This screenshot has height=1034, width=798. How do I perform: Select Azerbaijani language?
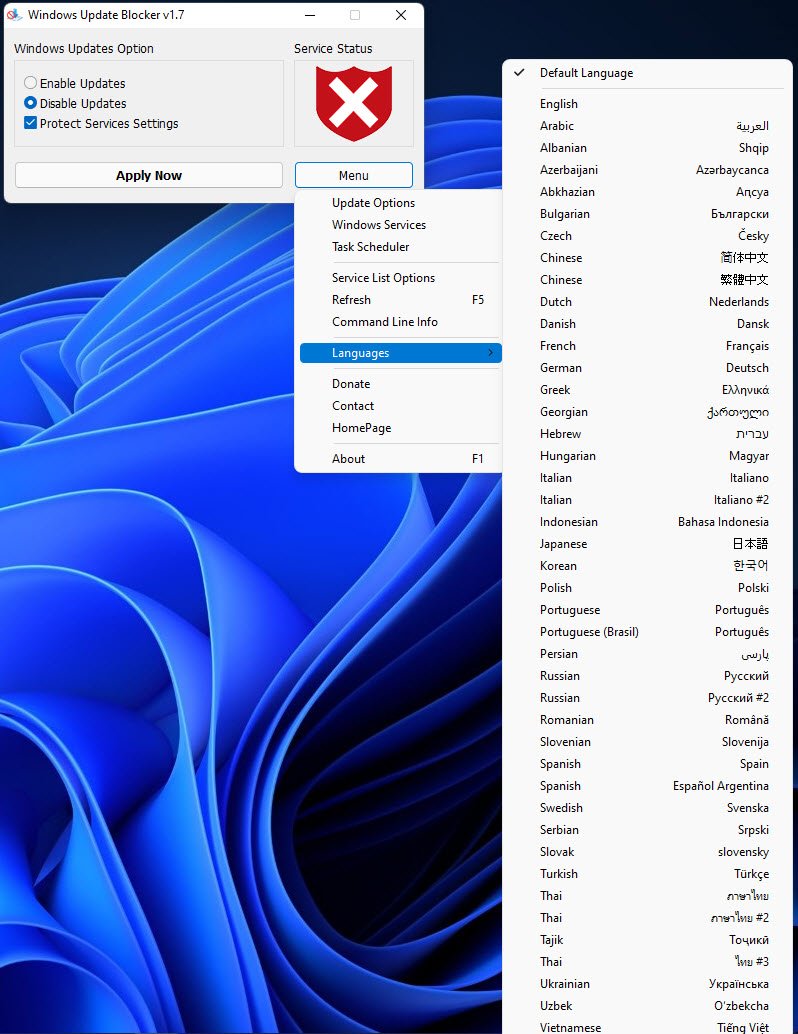[x=647, y=169]
